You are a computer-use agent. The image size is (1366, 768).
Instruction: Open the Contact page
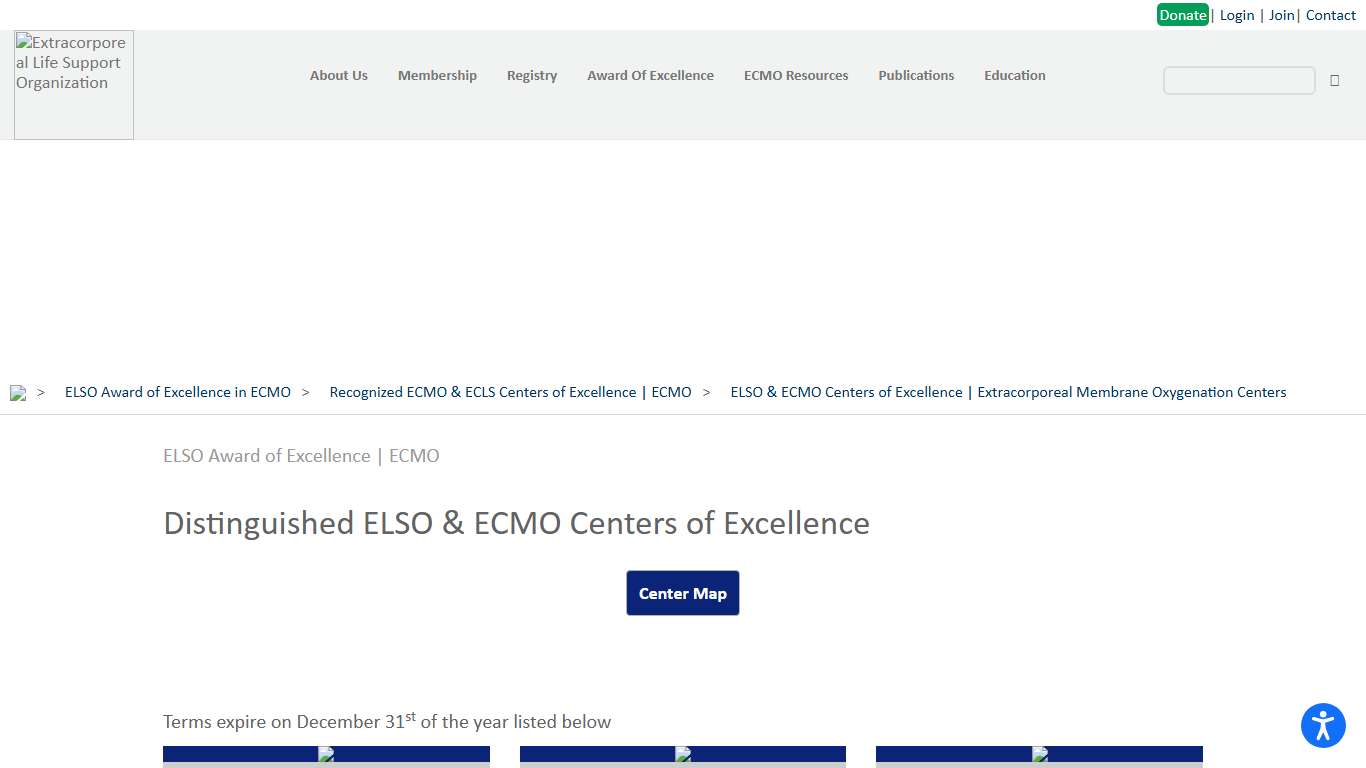[x=1330, y=14]
